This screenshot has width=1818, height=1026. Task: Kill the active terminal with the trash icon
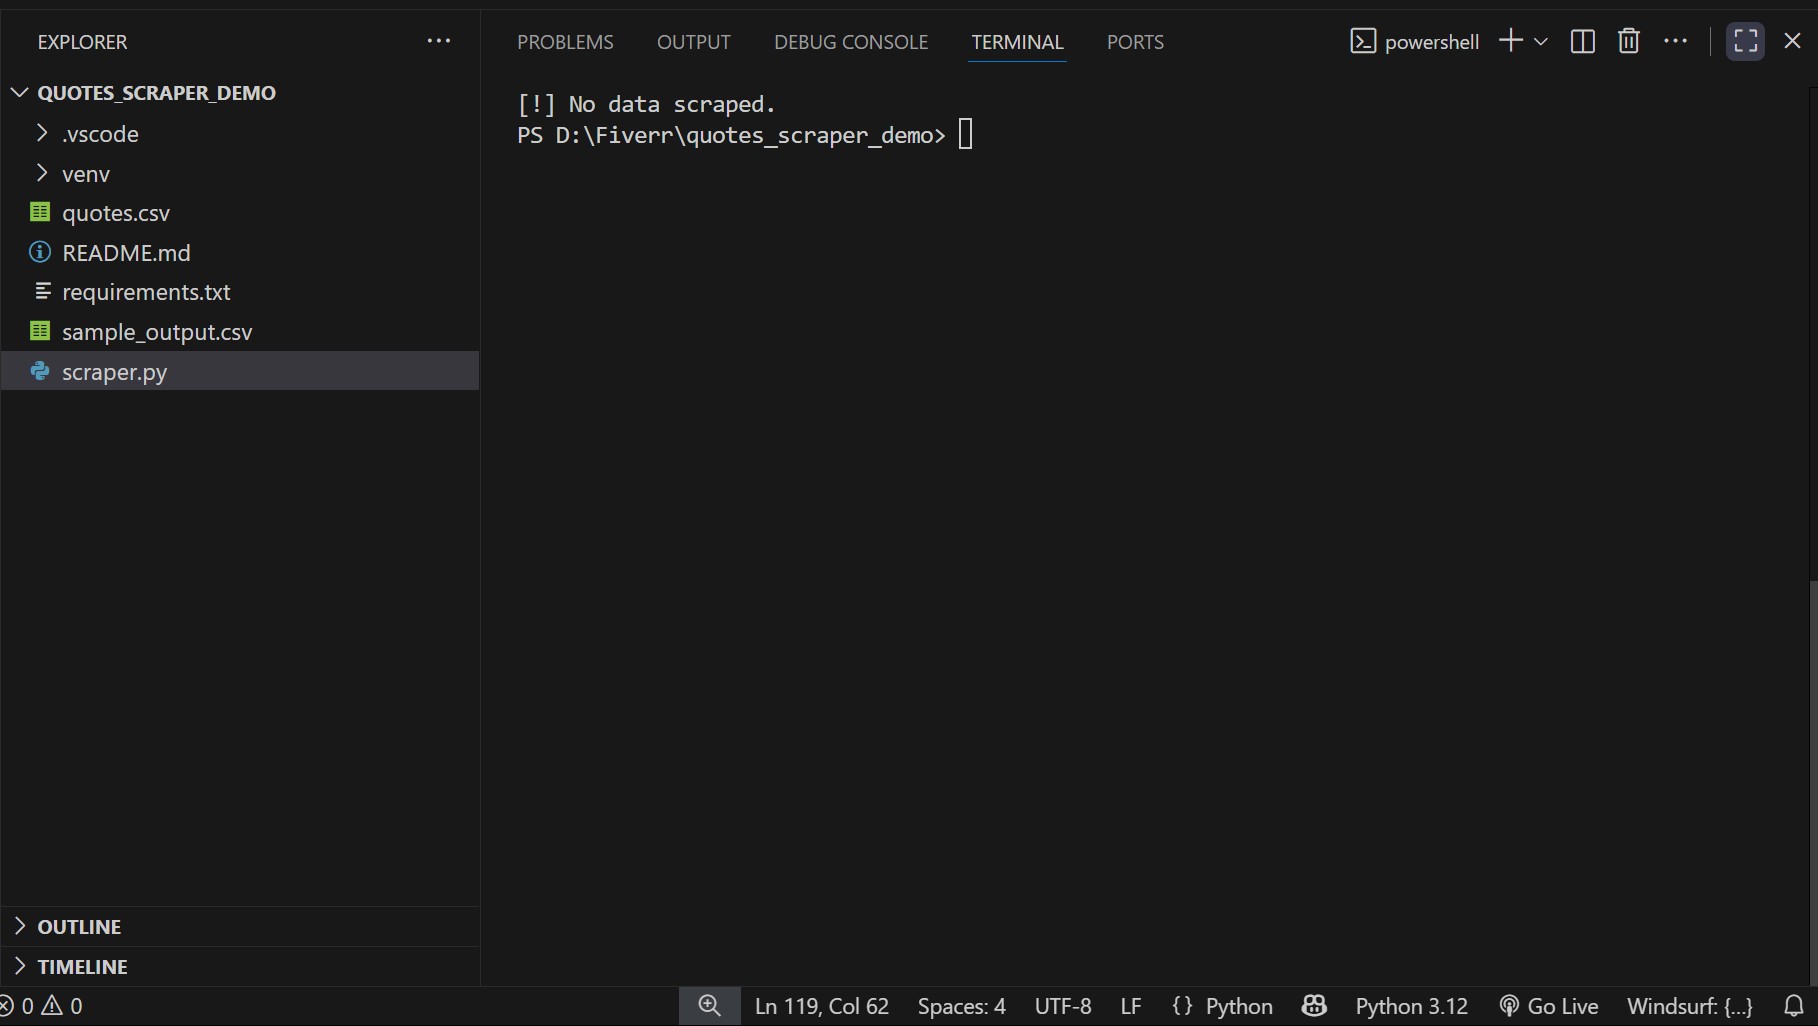click(1628, 41)
